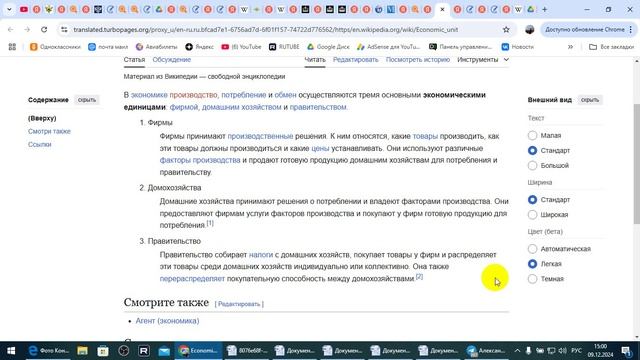Show hidden tray icons with the chevron
The image size is (640, 360).
point(517,351)
